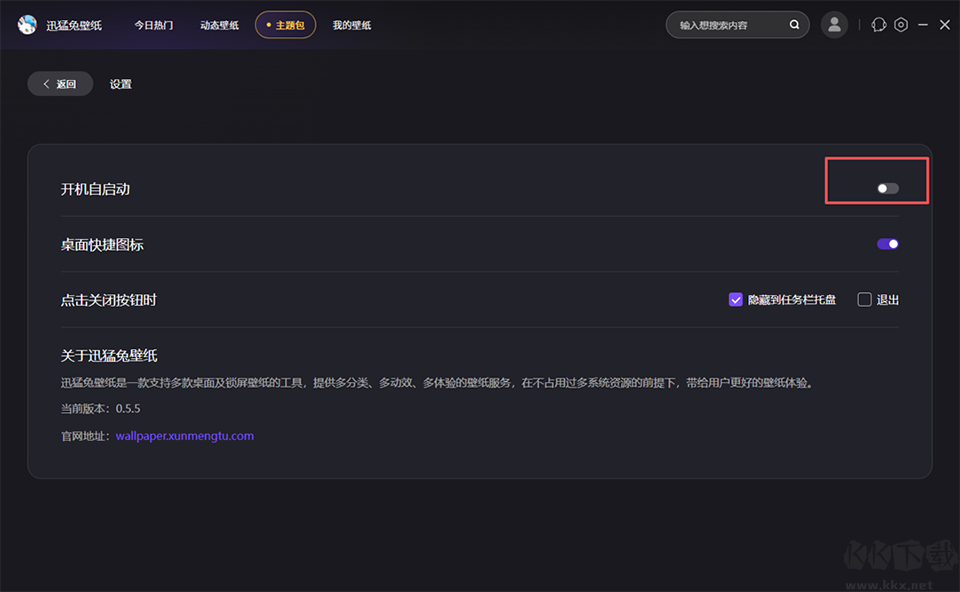
Task: Close the wallpaper app window
Action: click(945, 25)
